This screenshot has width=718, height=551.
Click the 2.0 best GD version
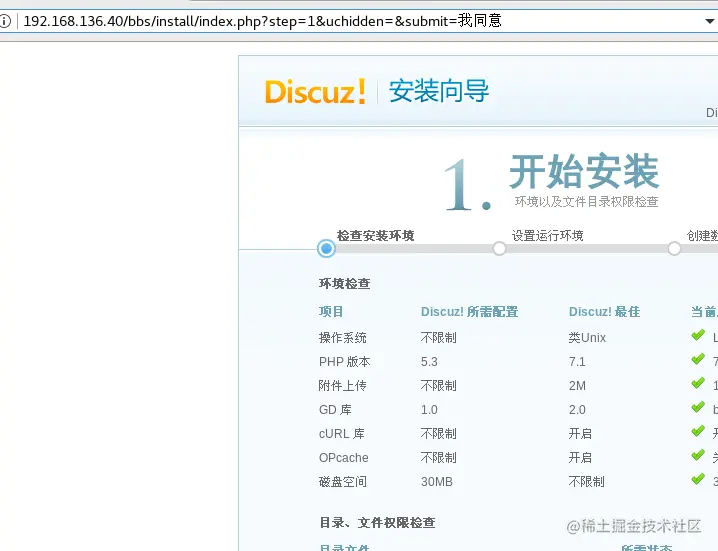coord(577,409)
